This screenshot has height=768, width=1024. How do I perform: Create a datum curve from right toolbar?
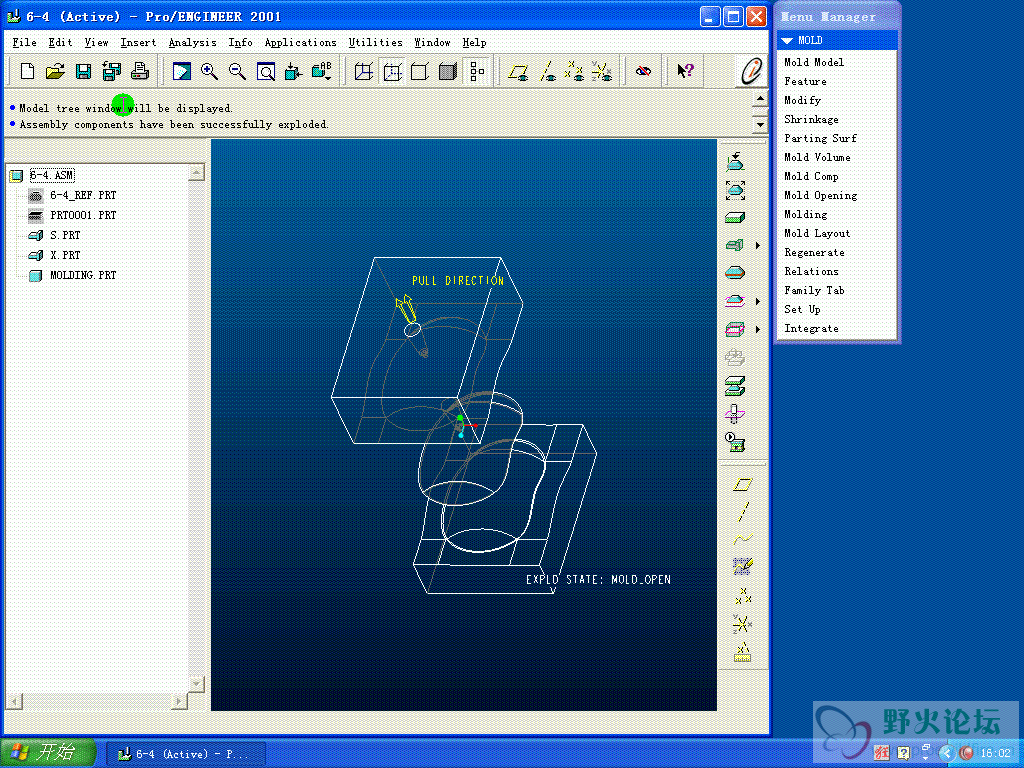pos(743,539)
